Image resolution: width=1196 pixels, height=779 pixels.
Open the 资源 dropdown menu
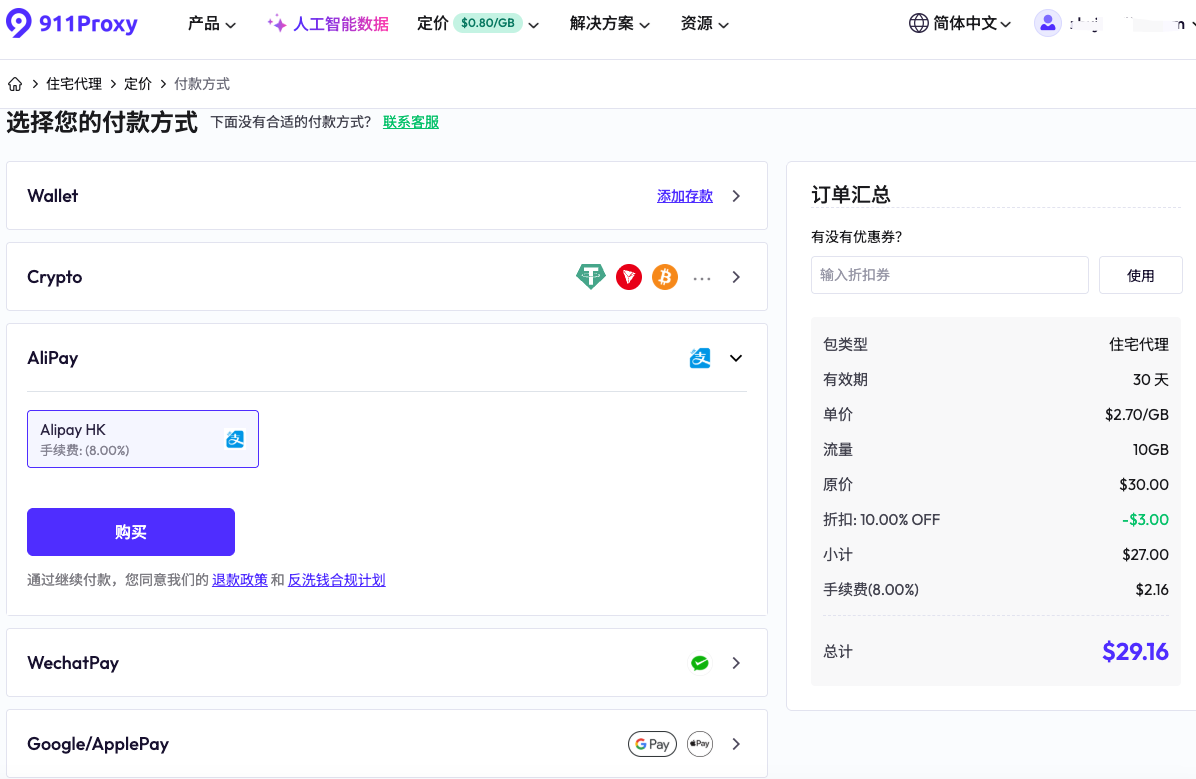tap(704, 24)
